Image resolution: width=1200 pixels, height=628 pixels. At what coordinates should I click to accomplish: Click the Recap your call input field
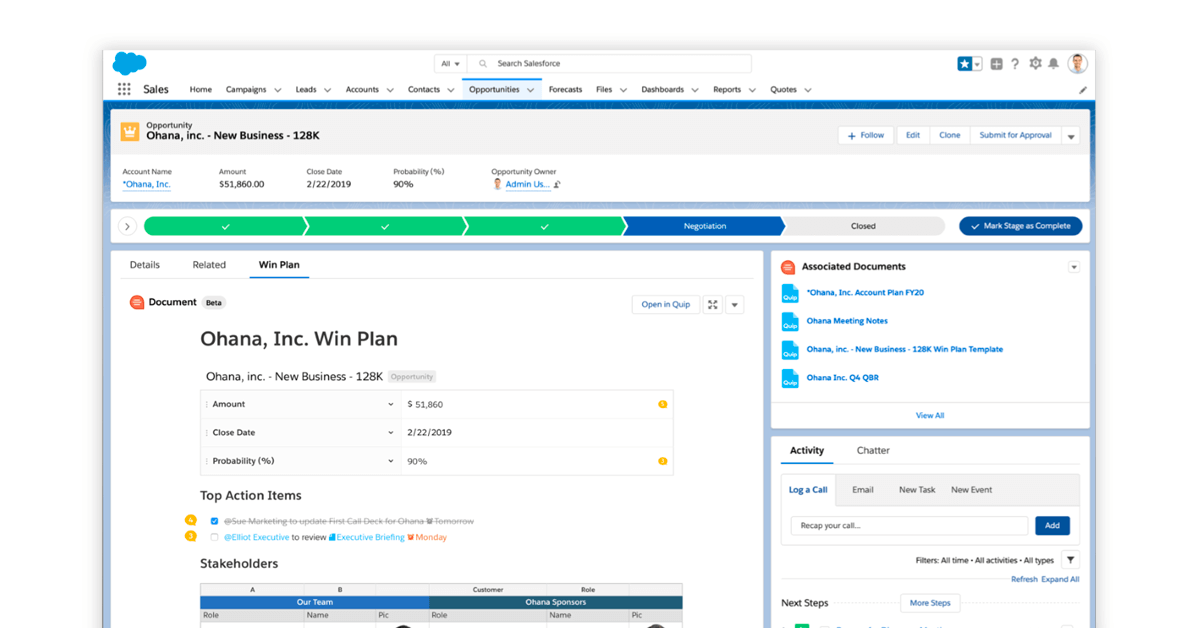(909, 525)
